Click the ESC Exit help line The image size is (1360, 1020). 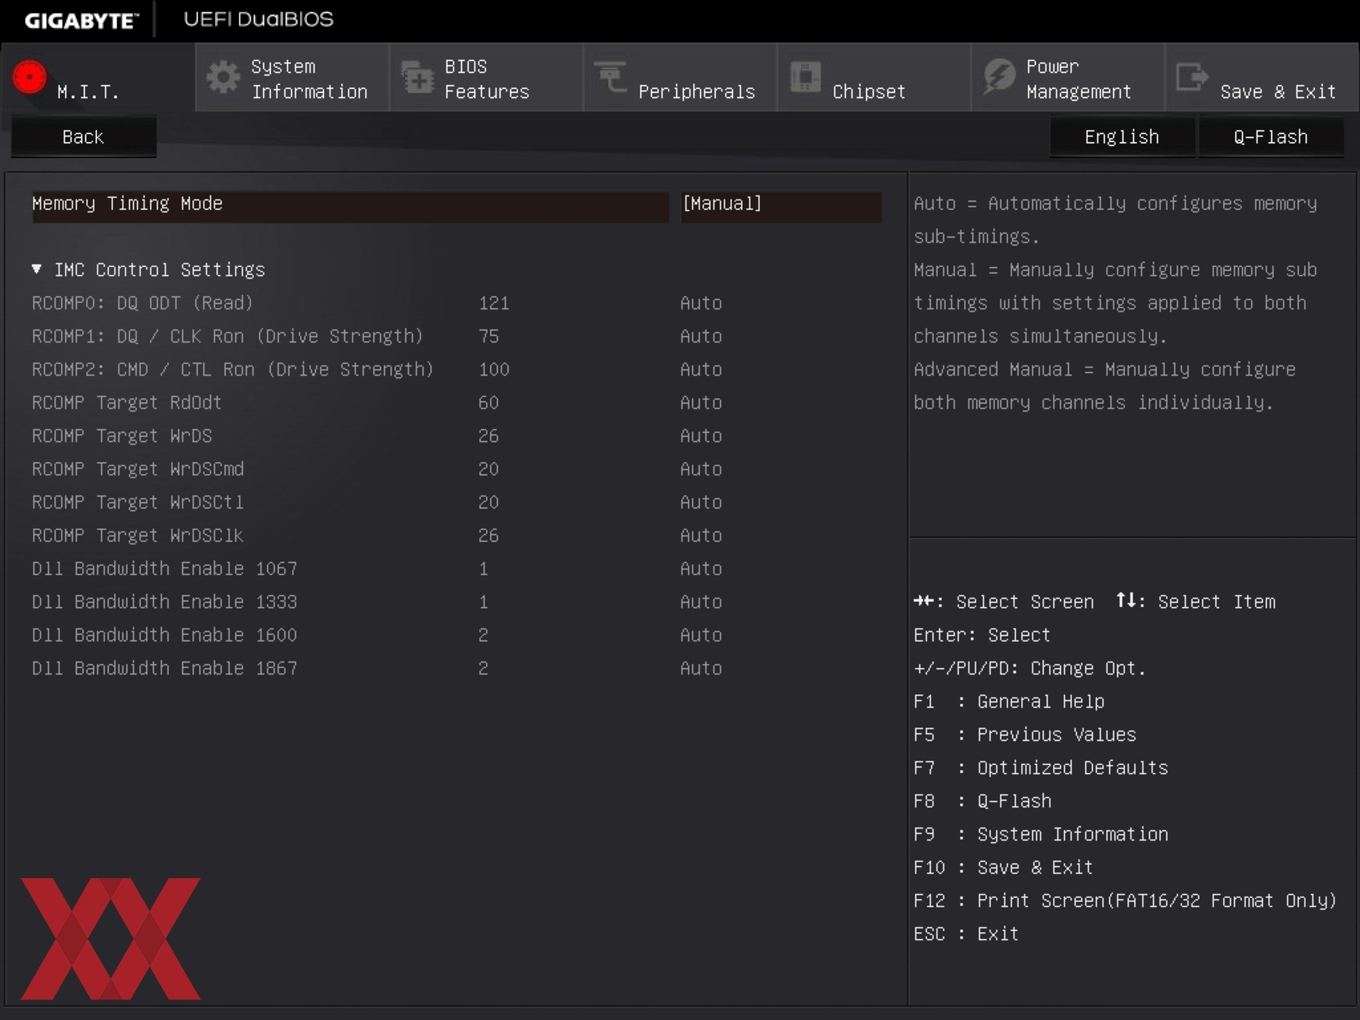click(966, 934)
